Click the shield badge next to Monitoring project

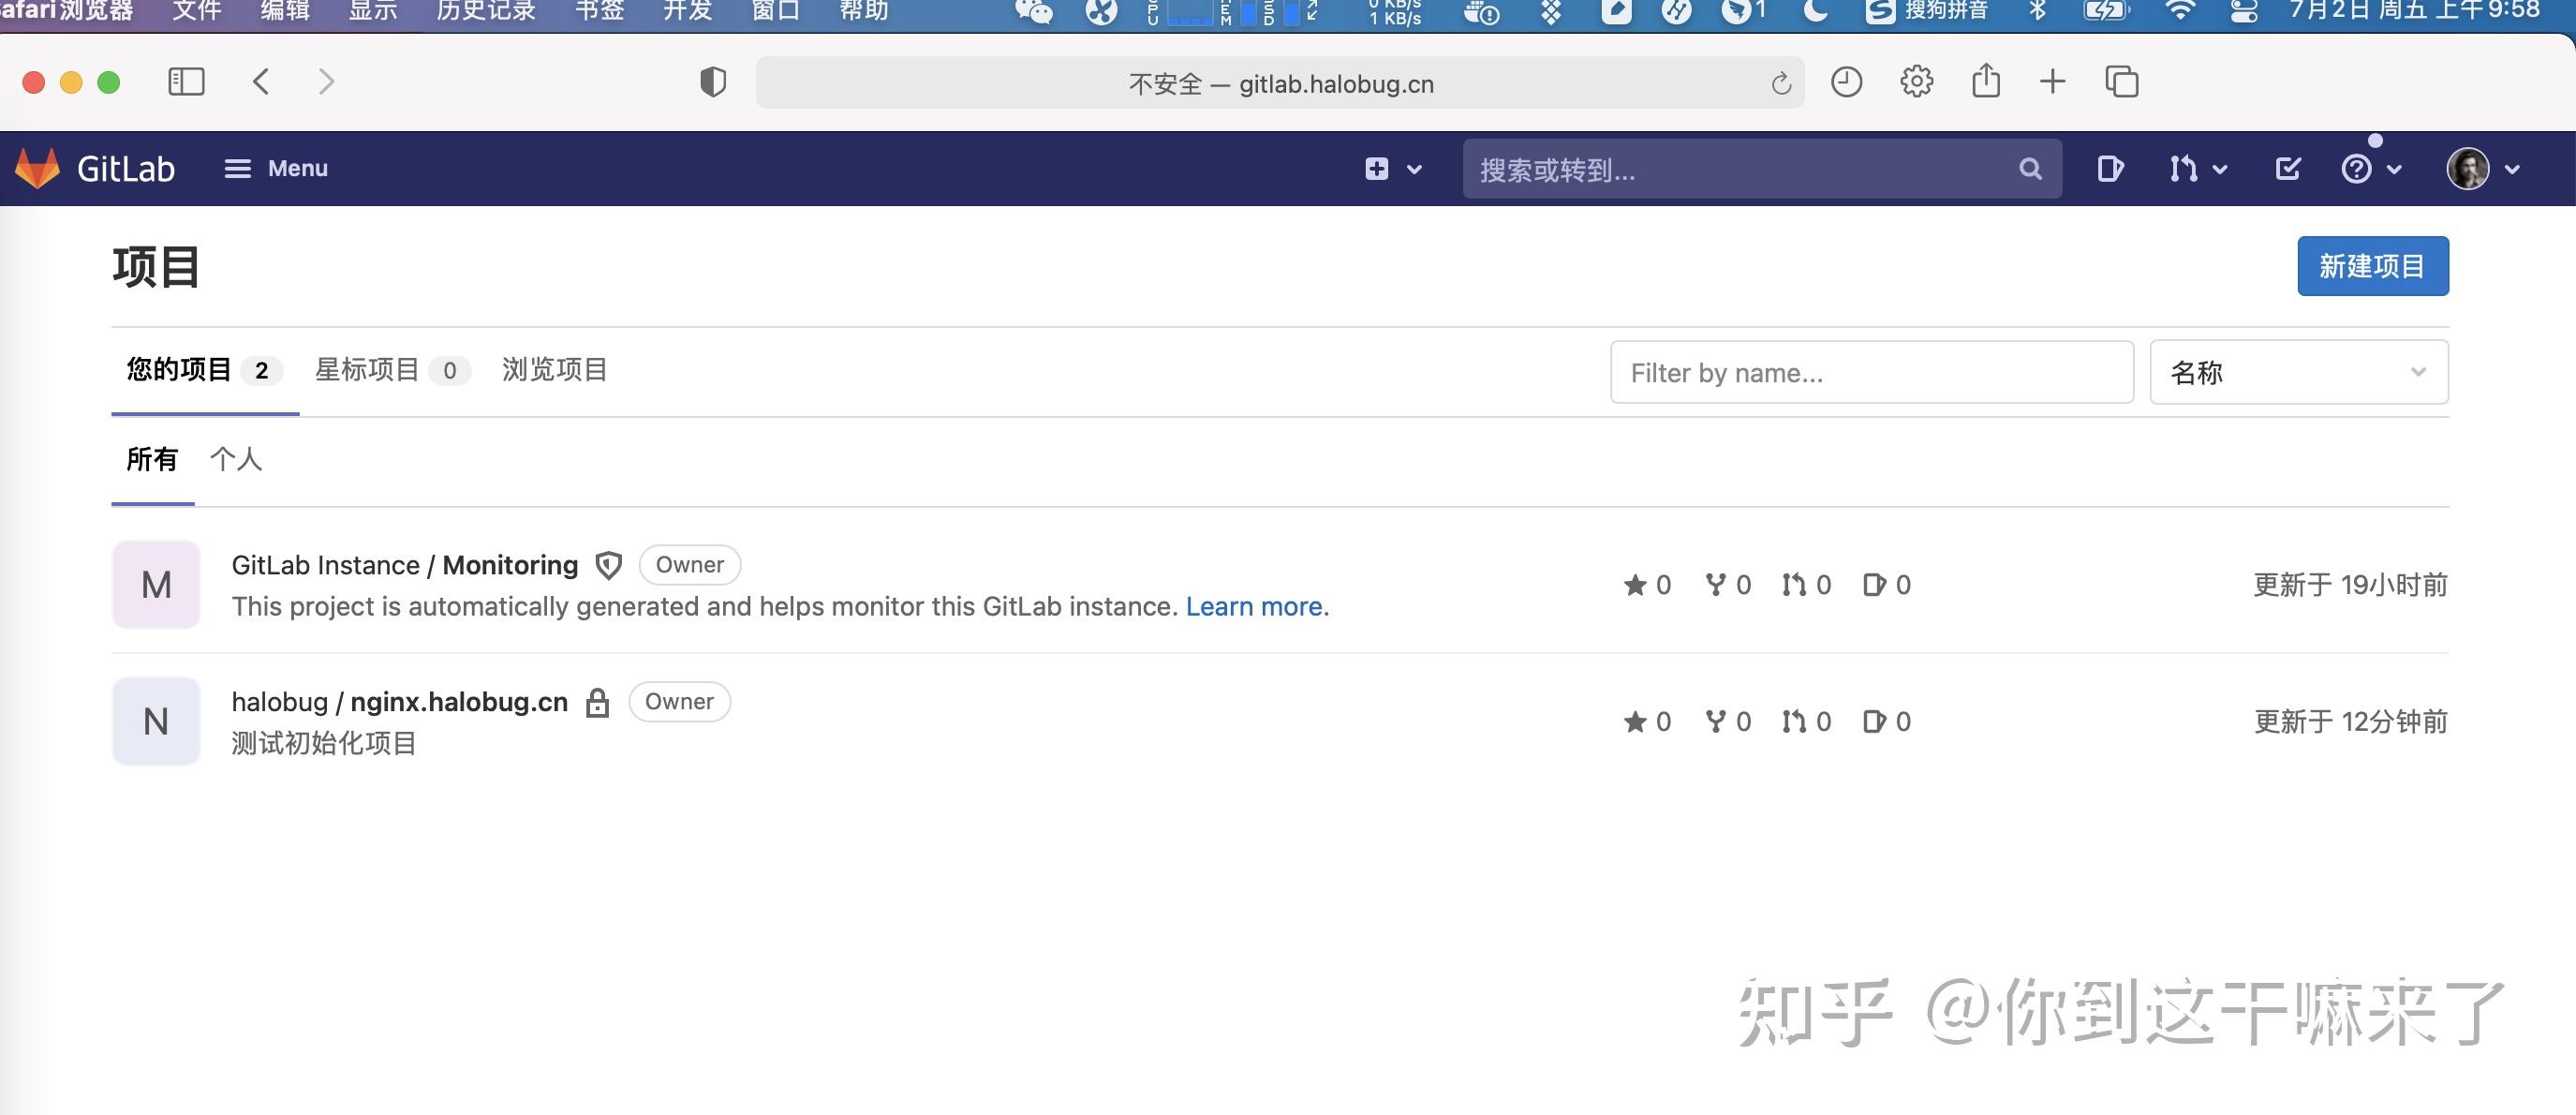(608, 565)
